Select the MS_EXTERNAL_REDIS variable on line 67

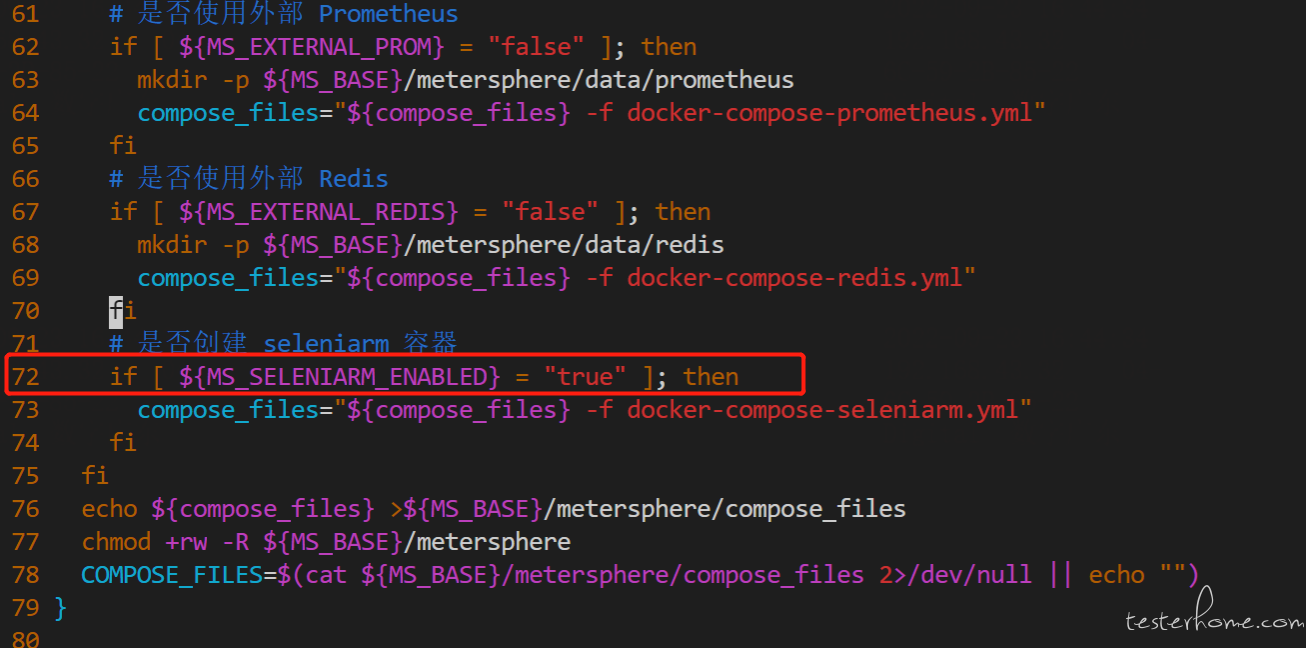(318, 212)
